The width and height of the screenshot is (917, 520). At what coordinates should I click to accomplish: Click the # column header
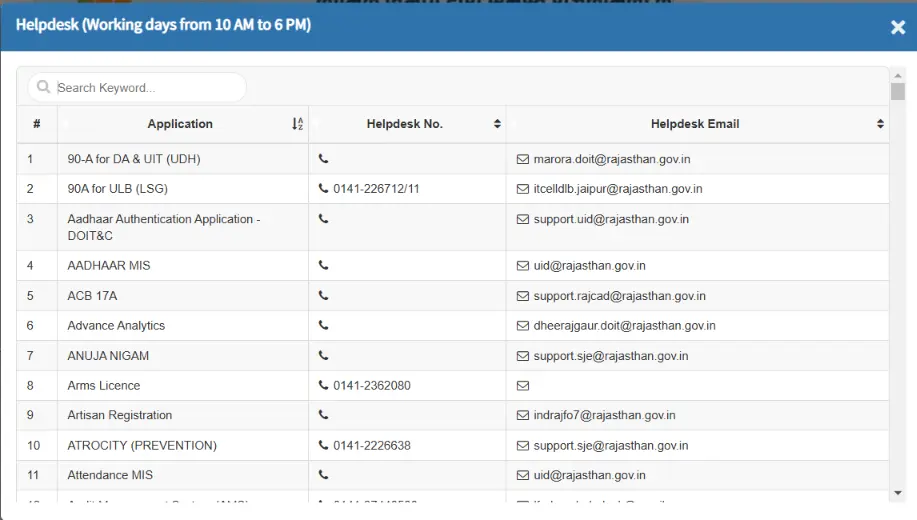coord(37,124)
